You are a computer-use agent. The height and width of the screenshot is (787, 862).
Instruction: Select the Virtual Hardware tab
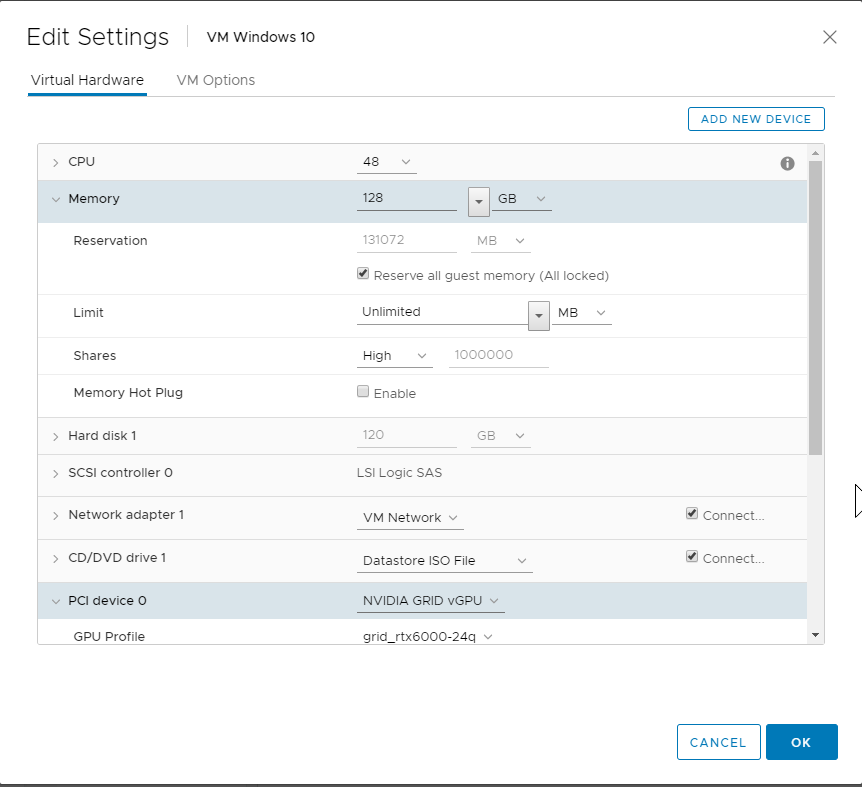pyautogui.click(x=87, y=80)
